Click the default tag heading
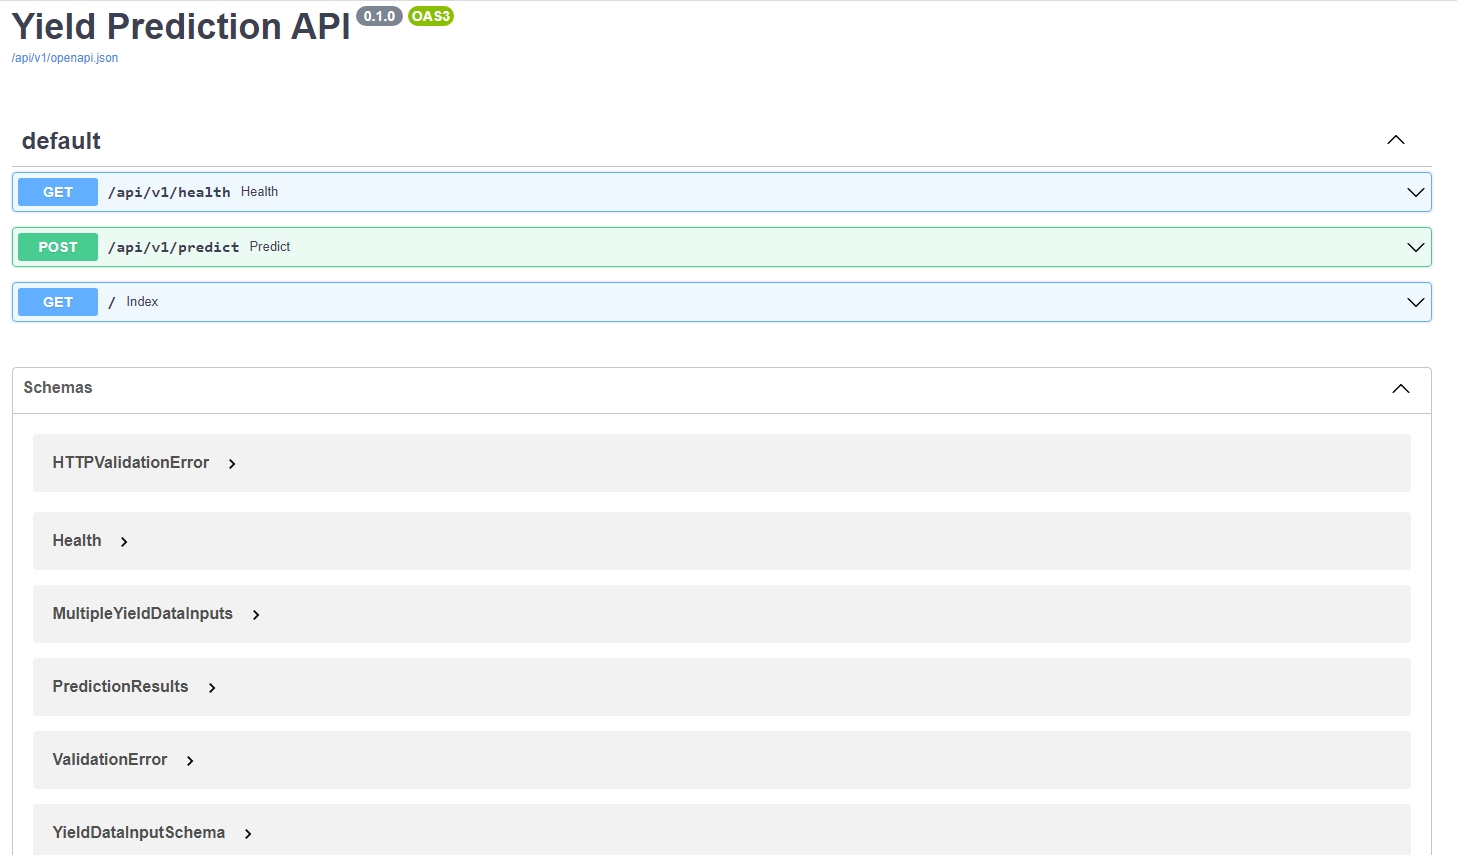Image resolution: width=1457 pixels, height=855 pixels. 61,141
